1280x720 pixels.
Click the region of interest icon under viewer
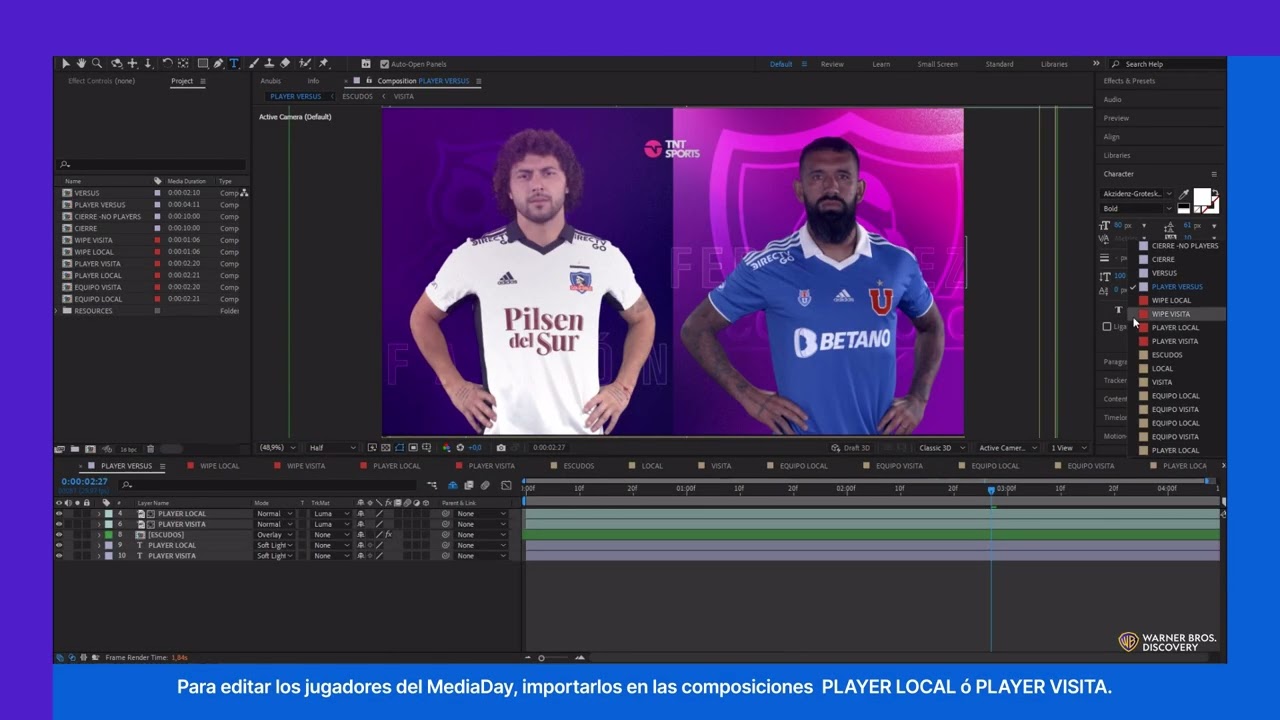[413, 447]
